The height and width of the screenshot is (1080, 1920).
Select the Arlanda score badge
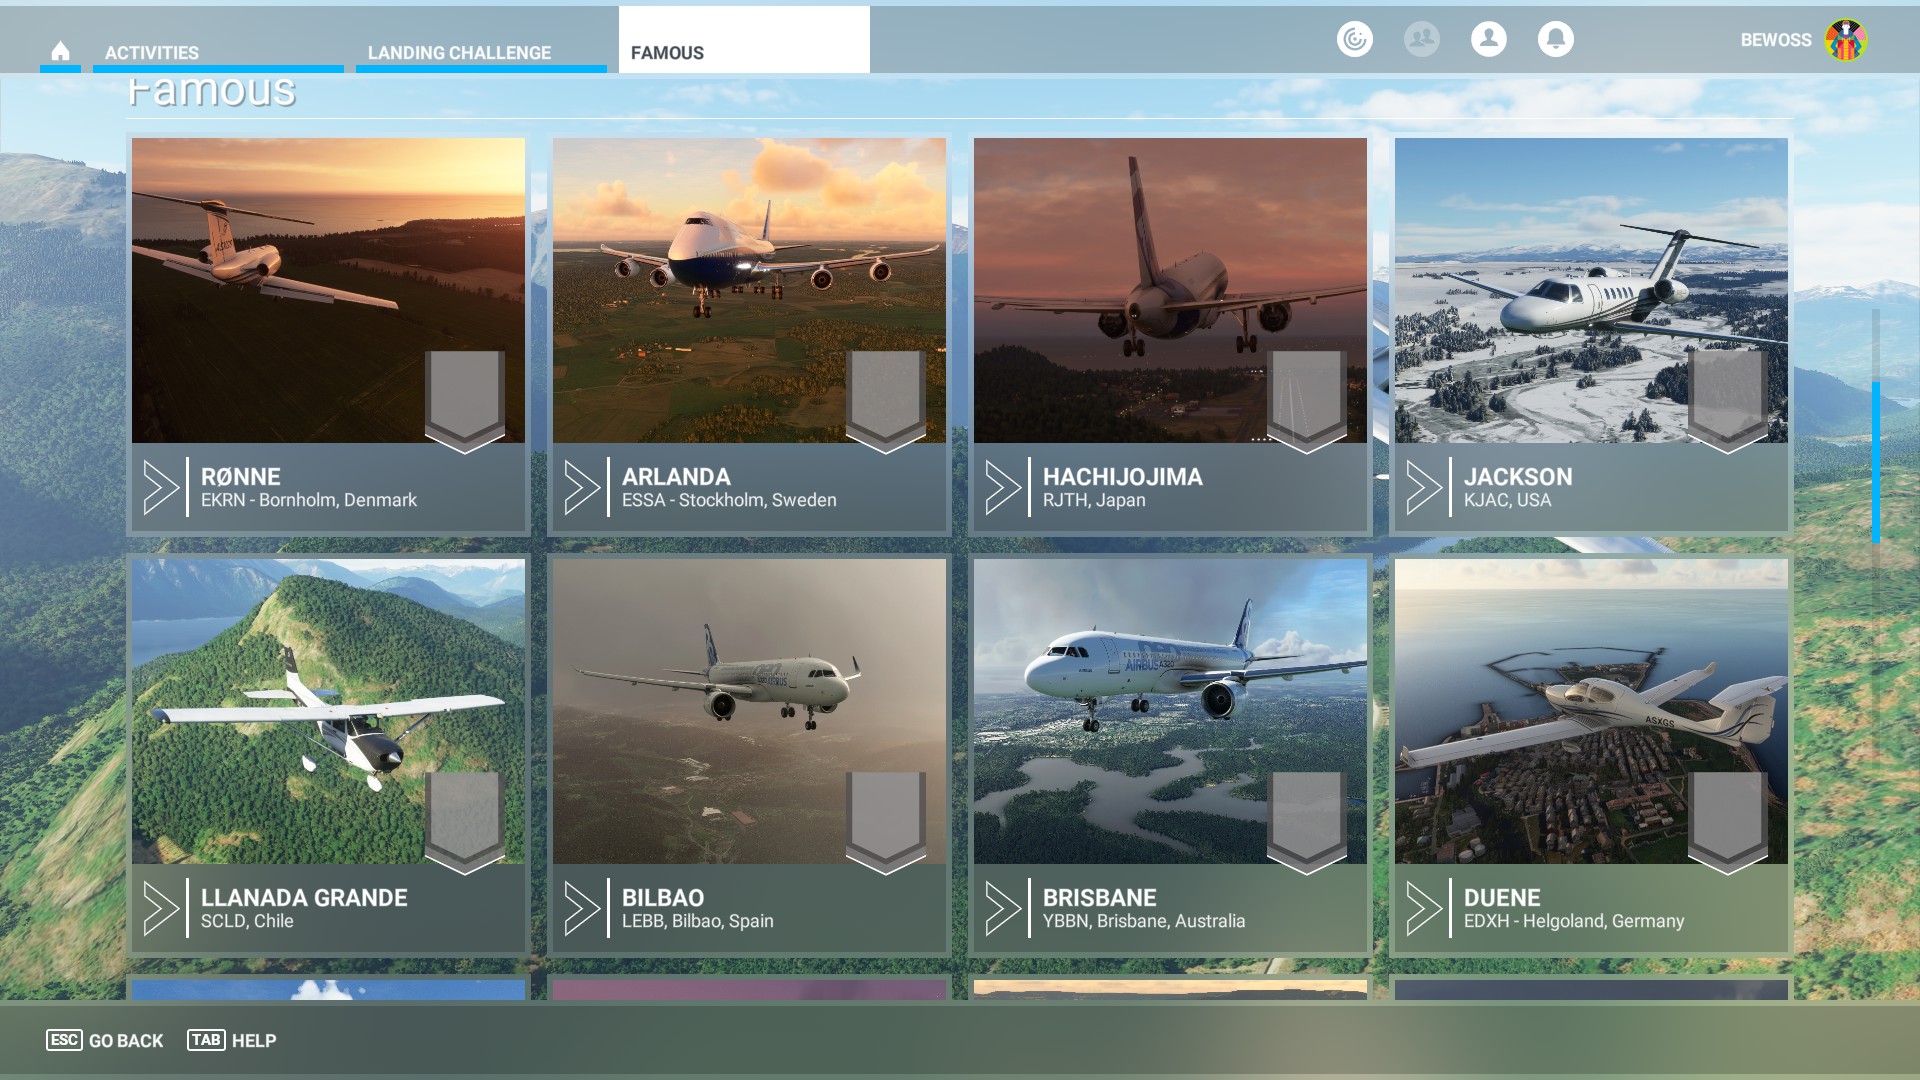(x=886, y=400)
